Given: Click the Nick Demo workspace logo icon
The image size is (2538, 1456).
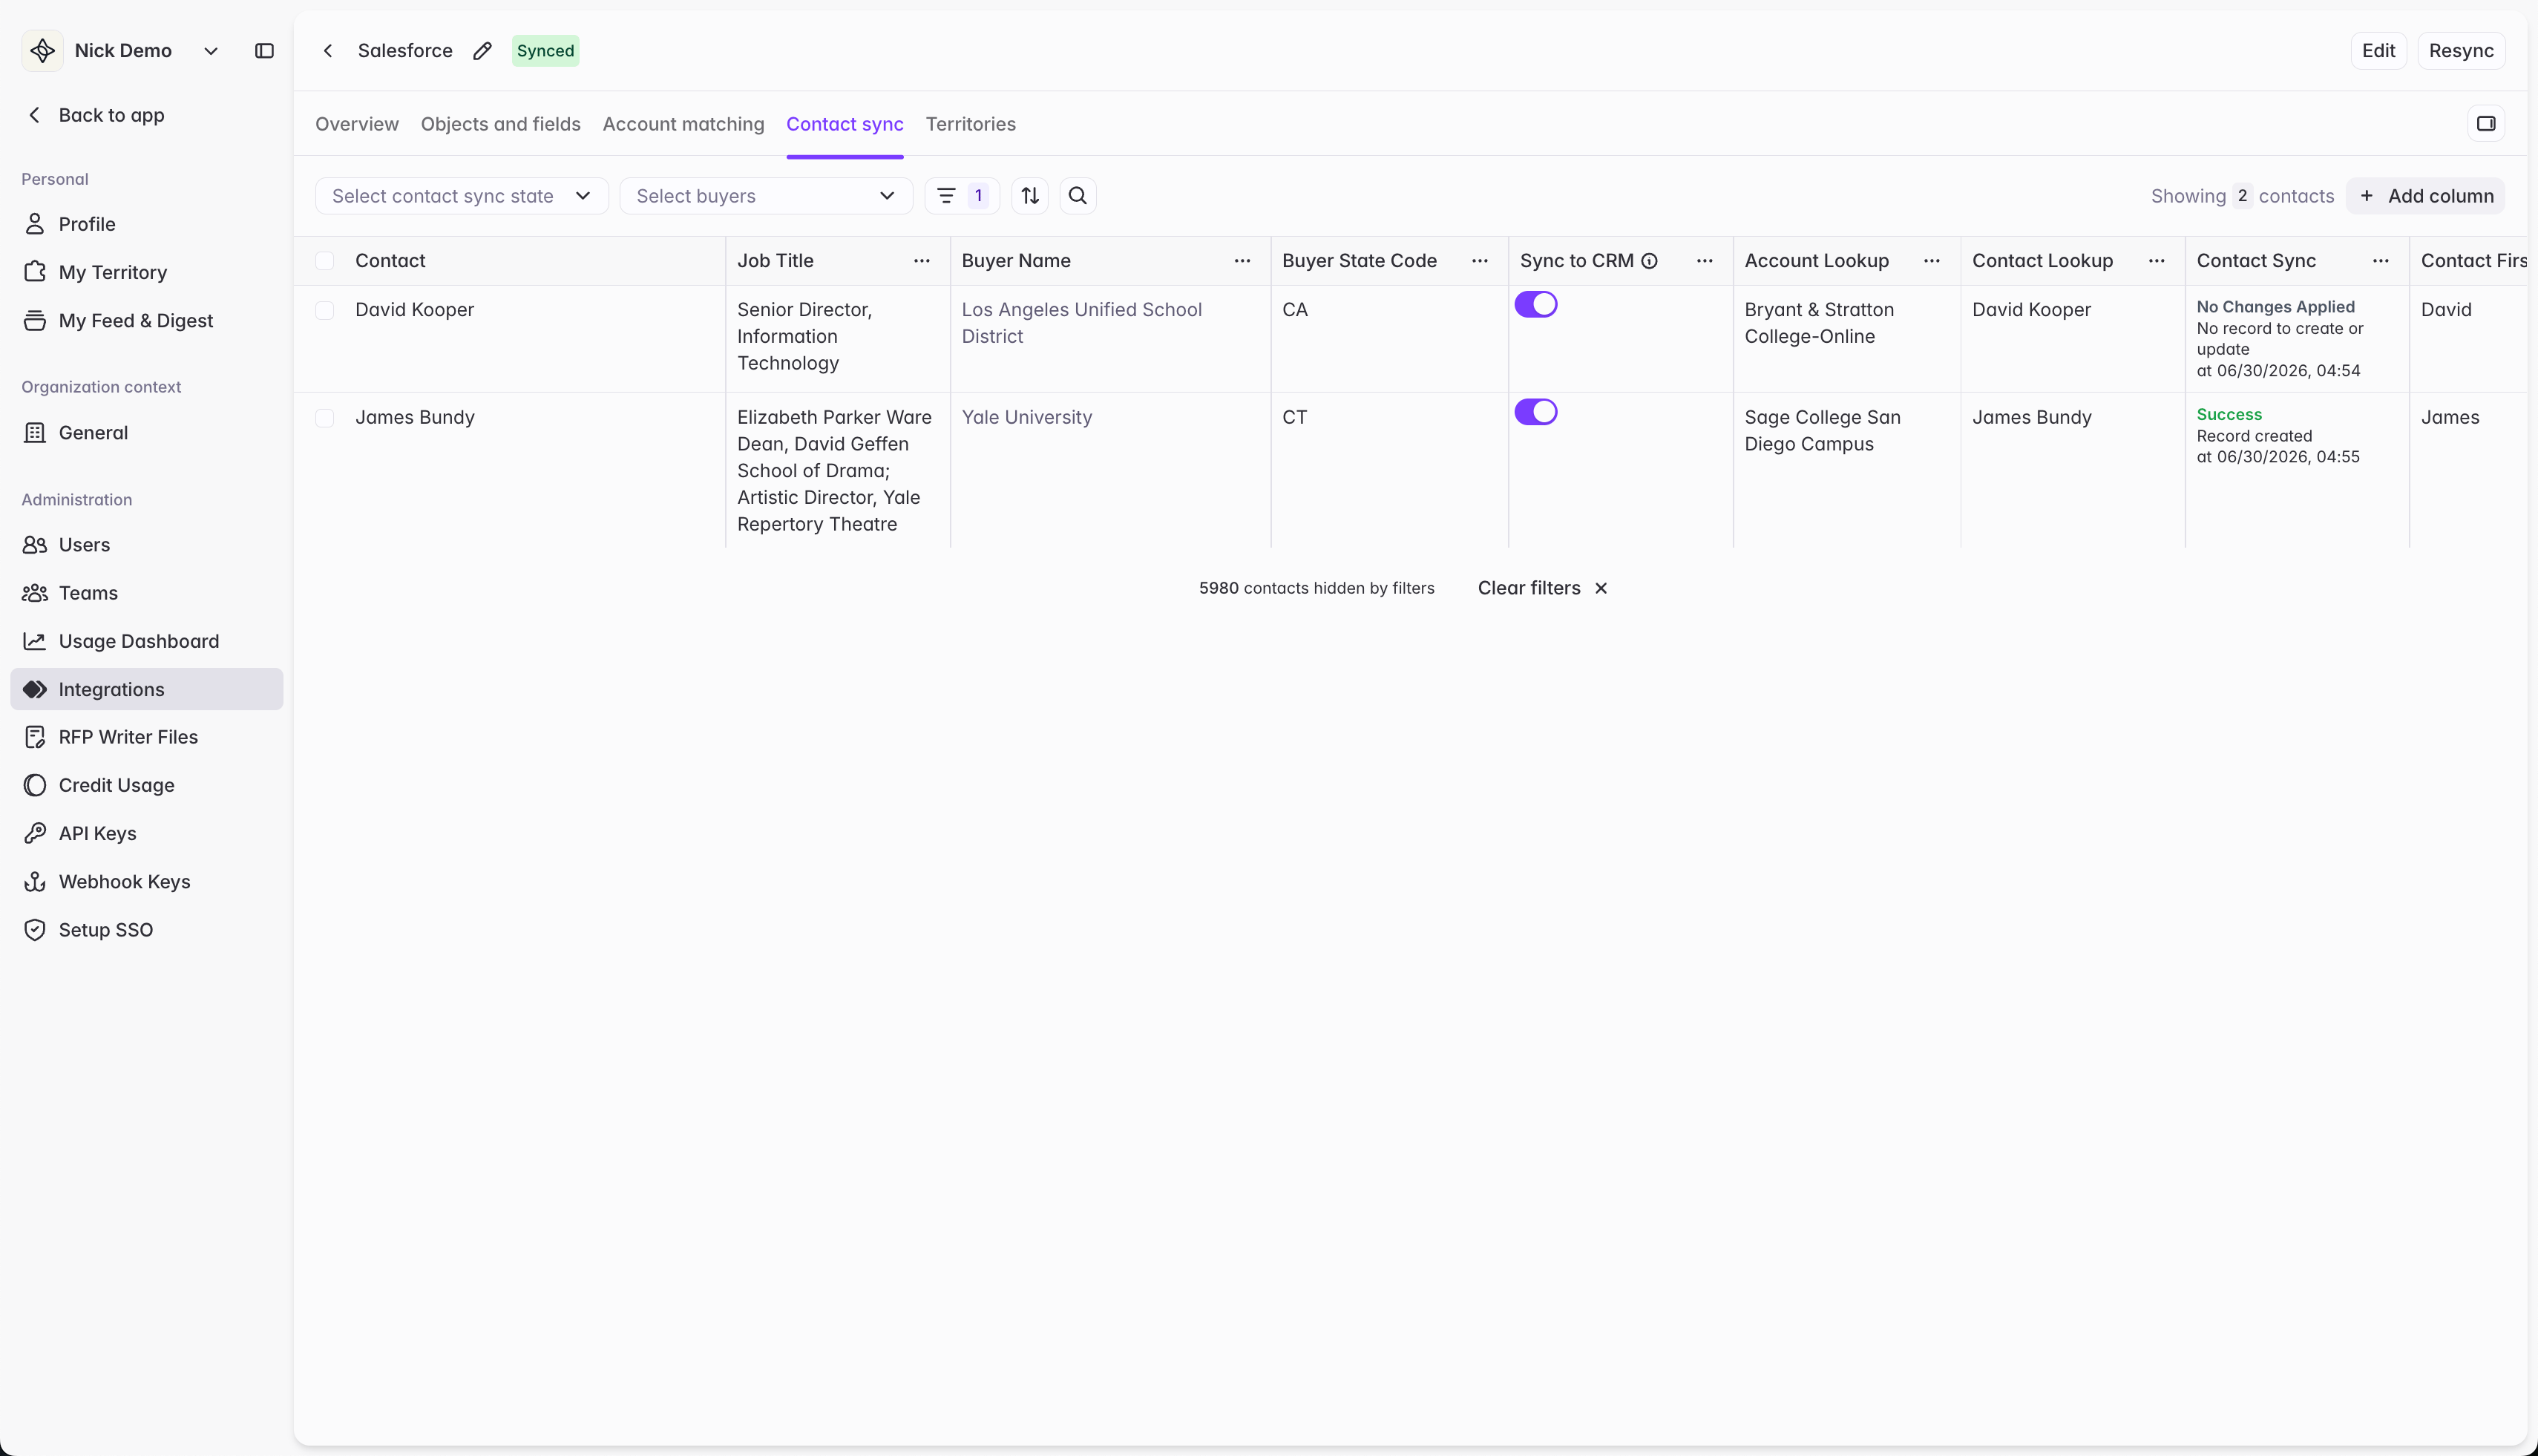Looking at the screenshot, I should point(42,51).
